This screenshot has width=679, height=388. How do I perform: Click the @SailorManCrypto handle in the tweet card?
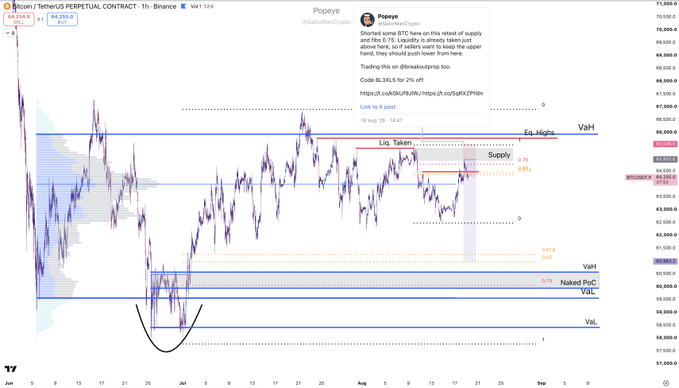pyautogui.click(x=398, y=24)
